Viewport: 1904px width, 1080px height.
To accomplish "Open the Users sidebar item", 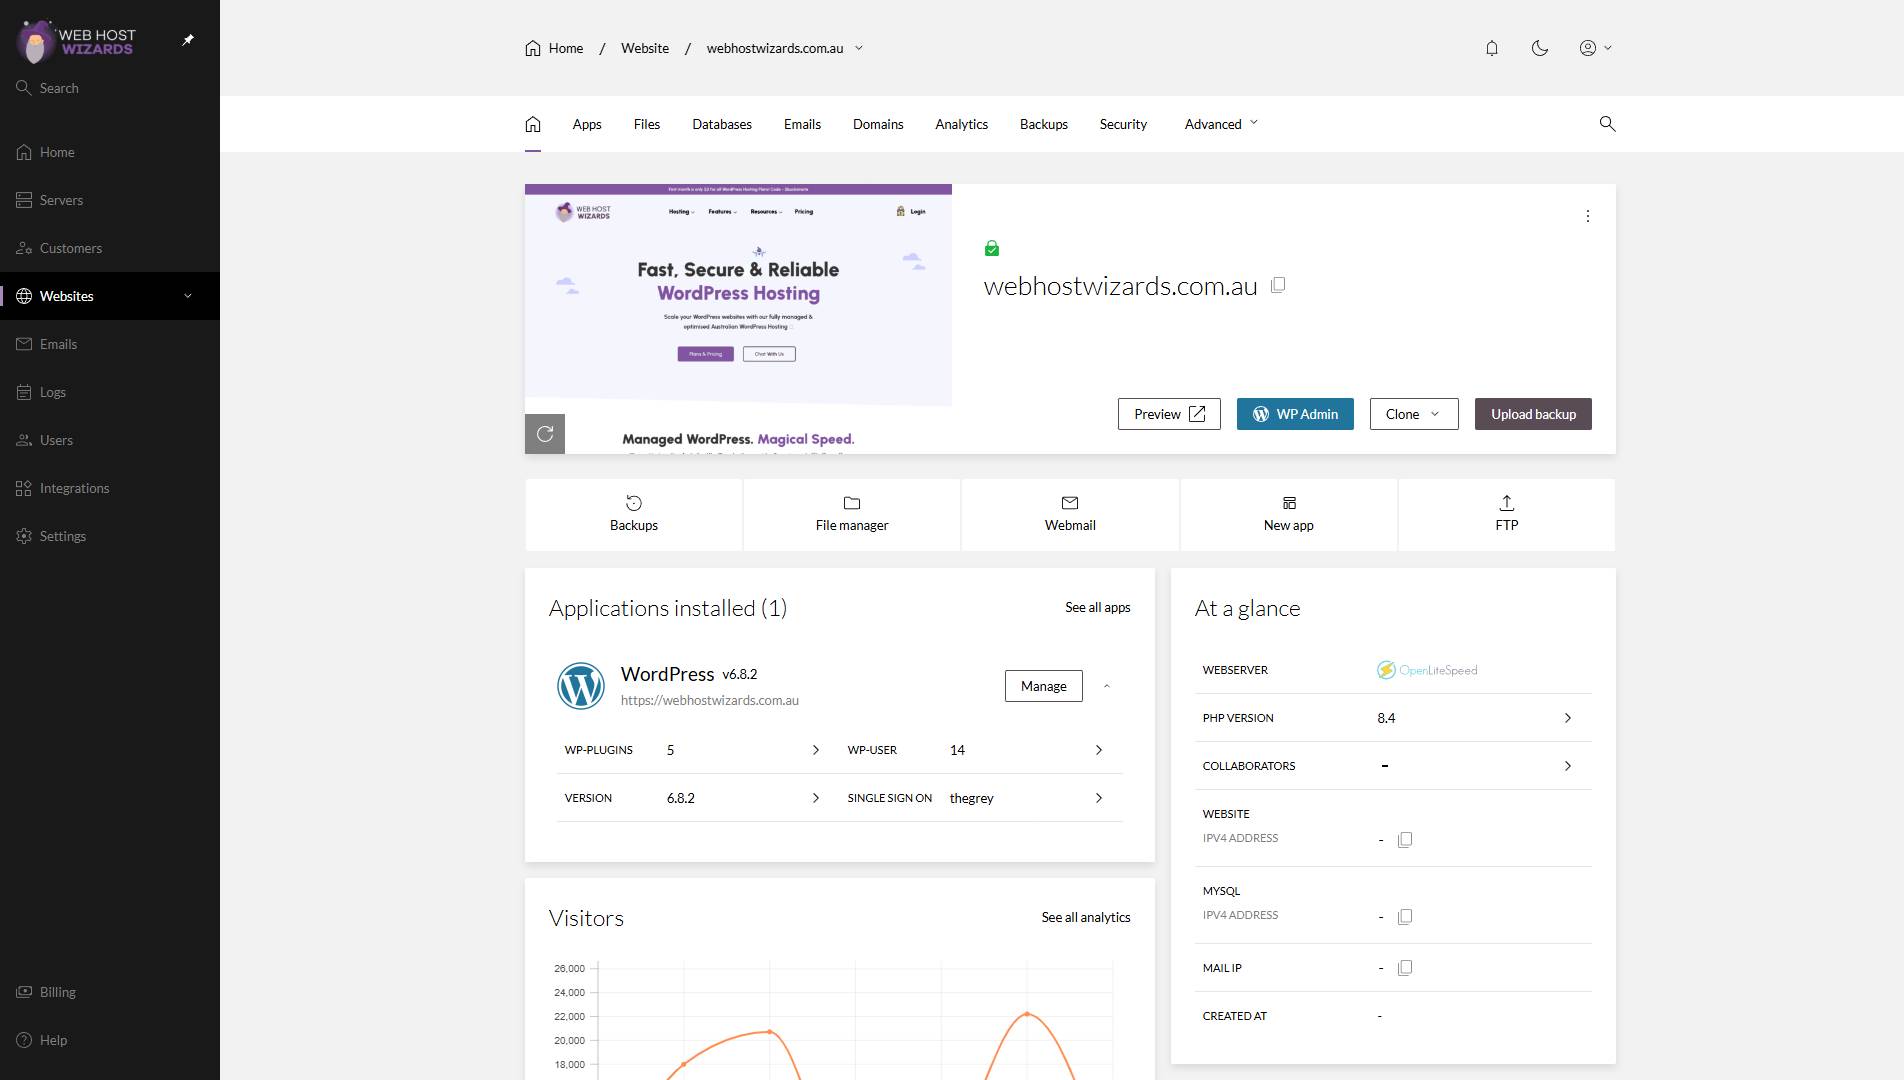I will (110, 440).
